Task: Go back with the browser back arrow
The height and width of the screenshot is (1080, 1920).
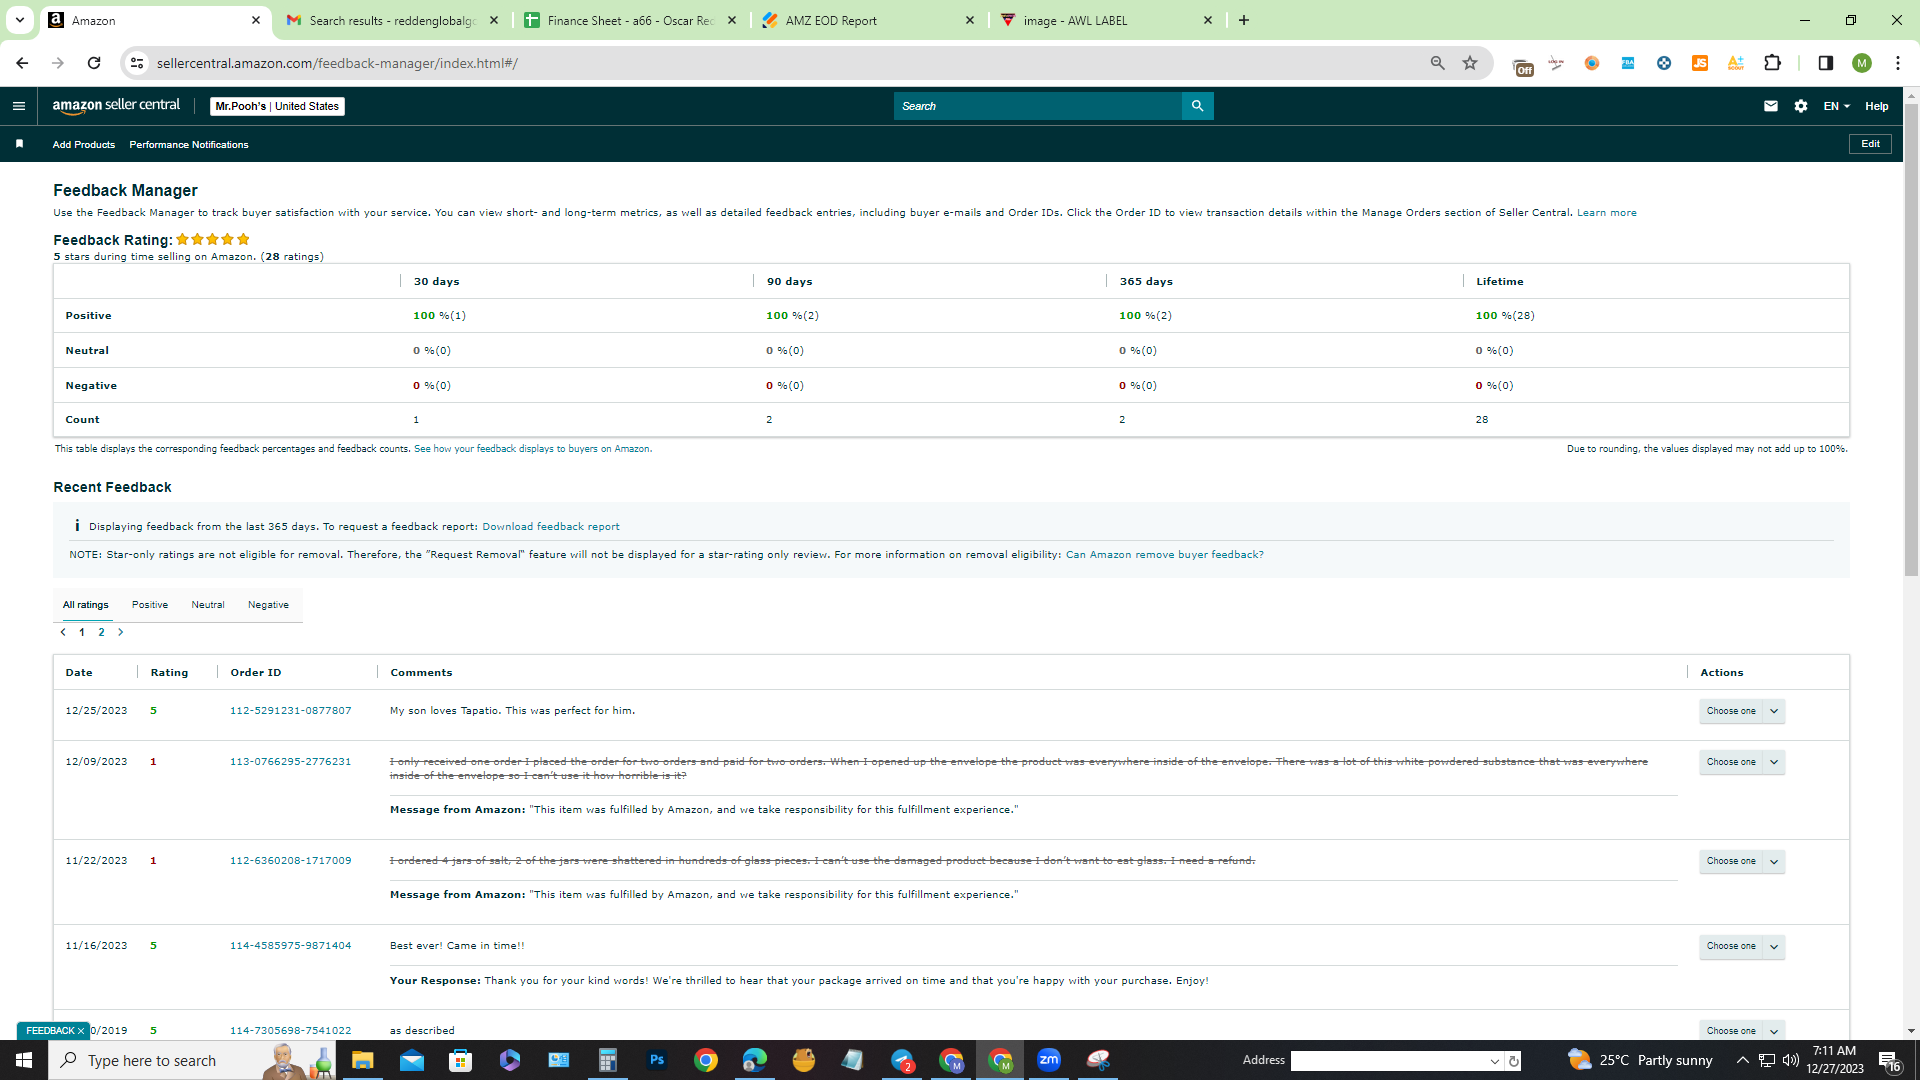Action: click(x=22, y=63)
